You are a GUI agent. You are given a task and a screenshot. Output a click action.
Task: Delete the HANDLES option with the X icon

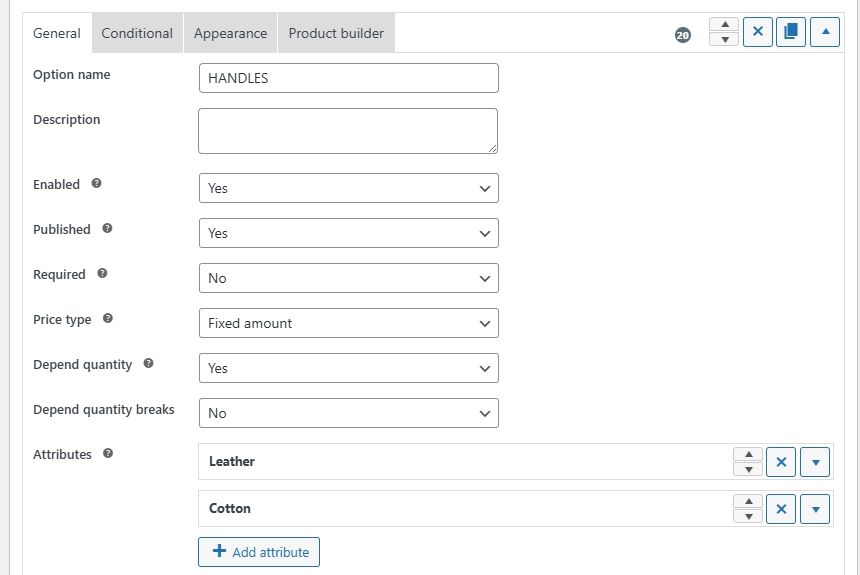pyautogui.click(x=757, y=32)
